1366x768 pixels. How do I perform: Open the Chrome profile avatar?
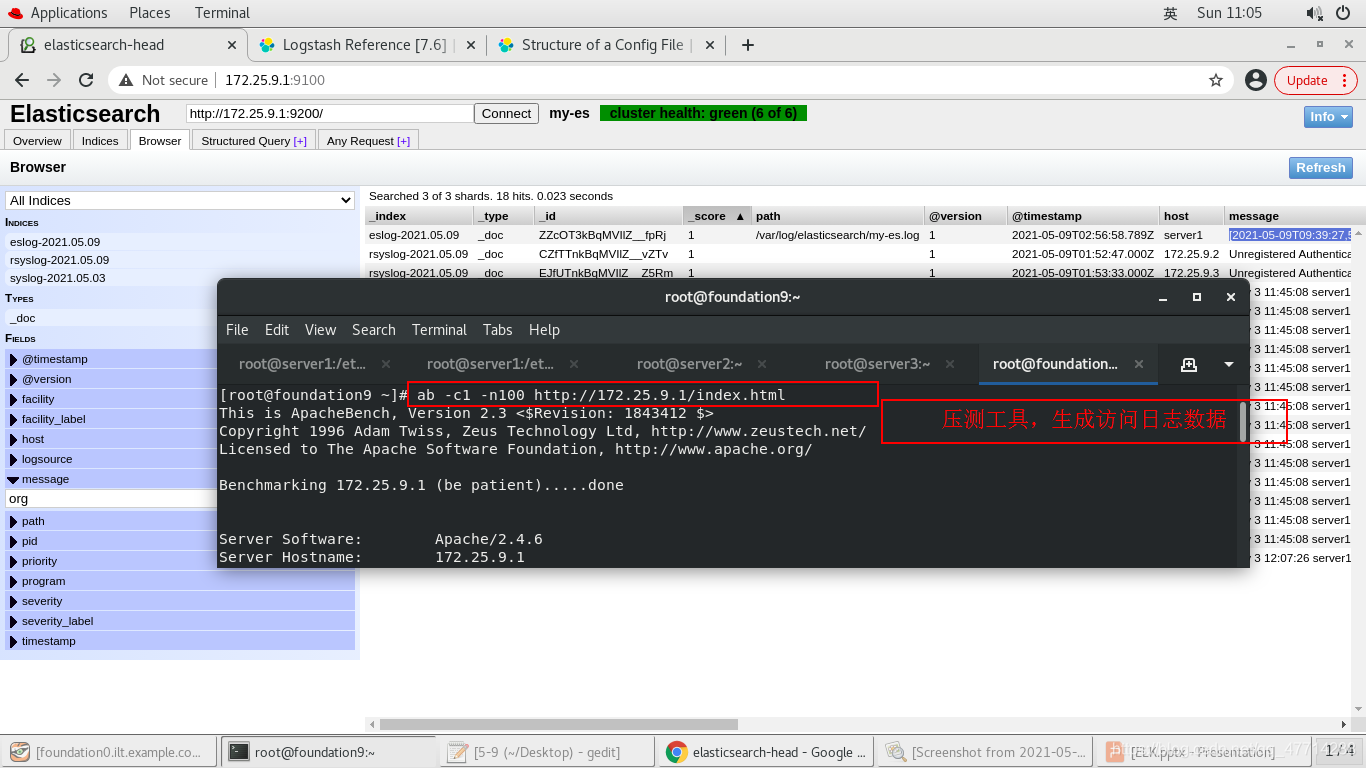coord(1256,80)
